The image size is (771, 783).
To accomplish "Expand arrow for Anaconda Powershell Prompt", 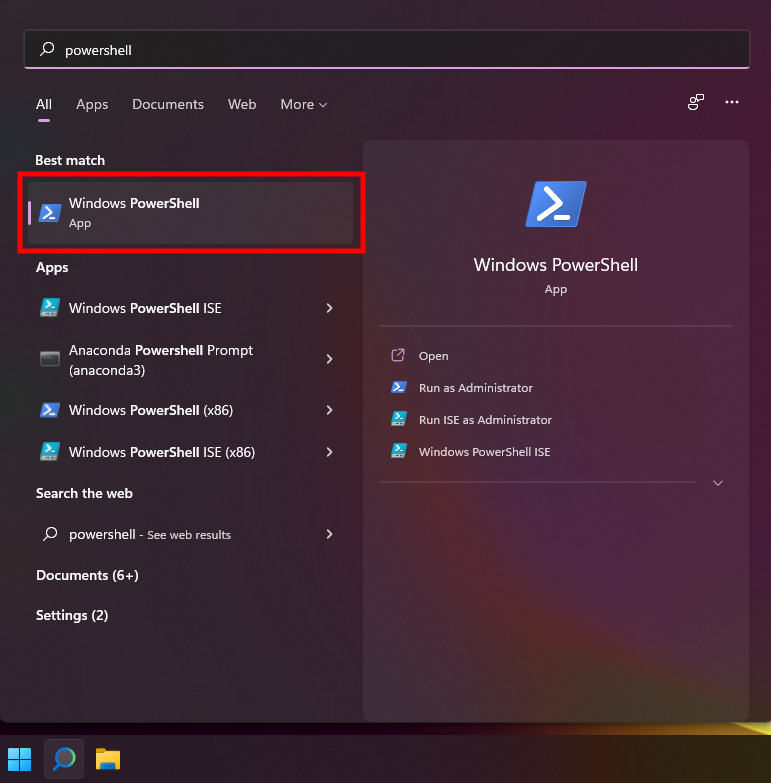I will 329,359.
